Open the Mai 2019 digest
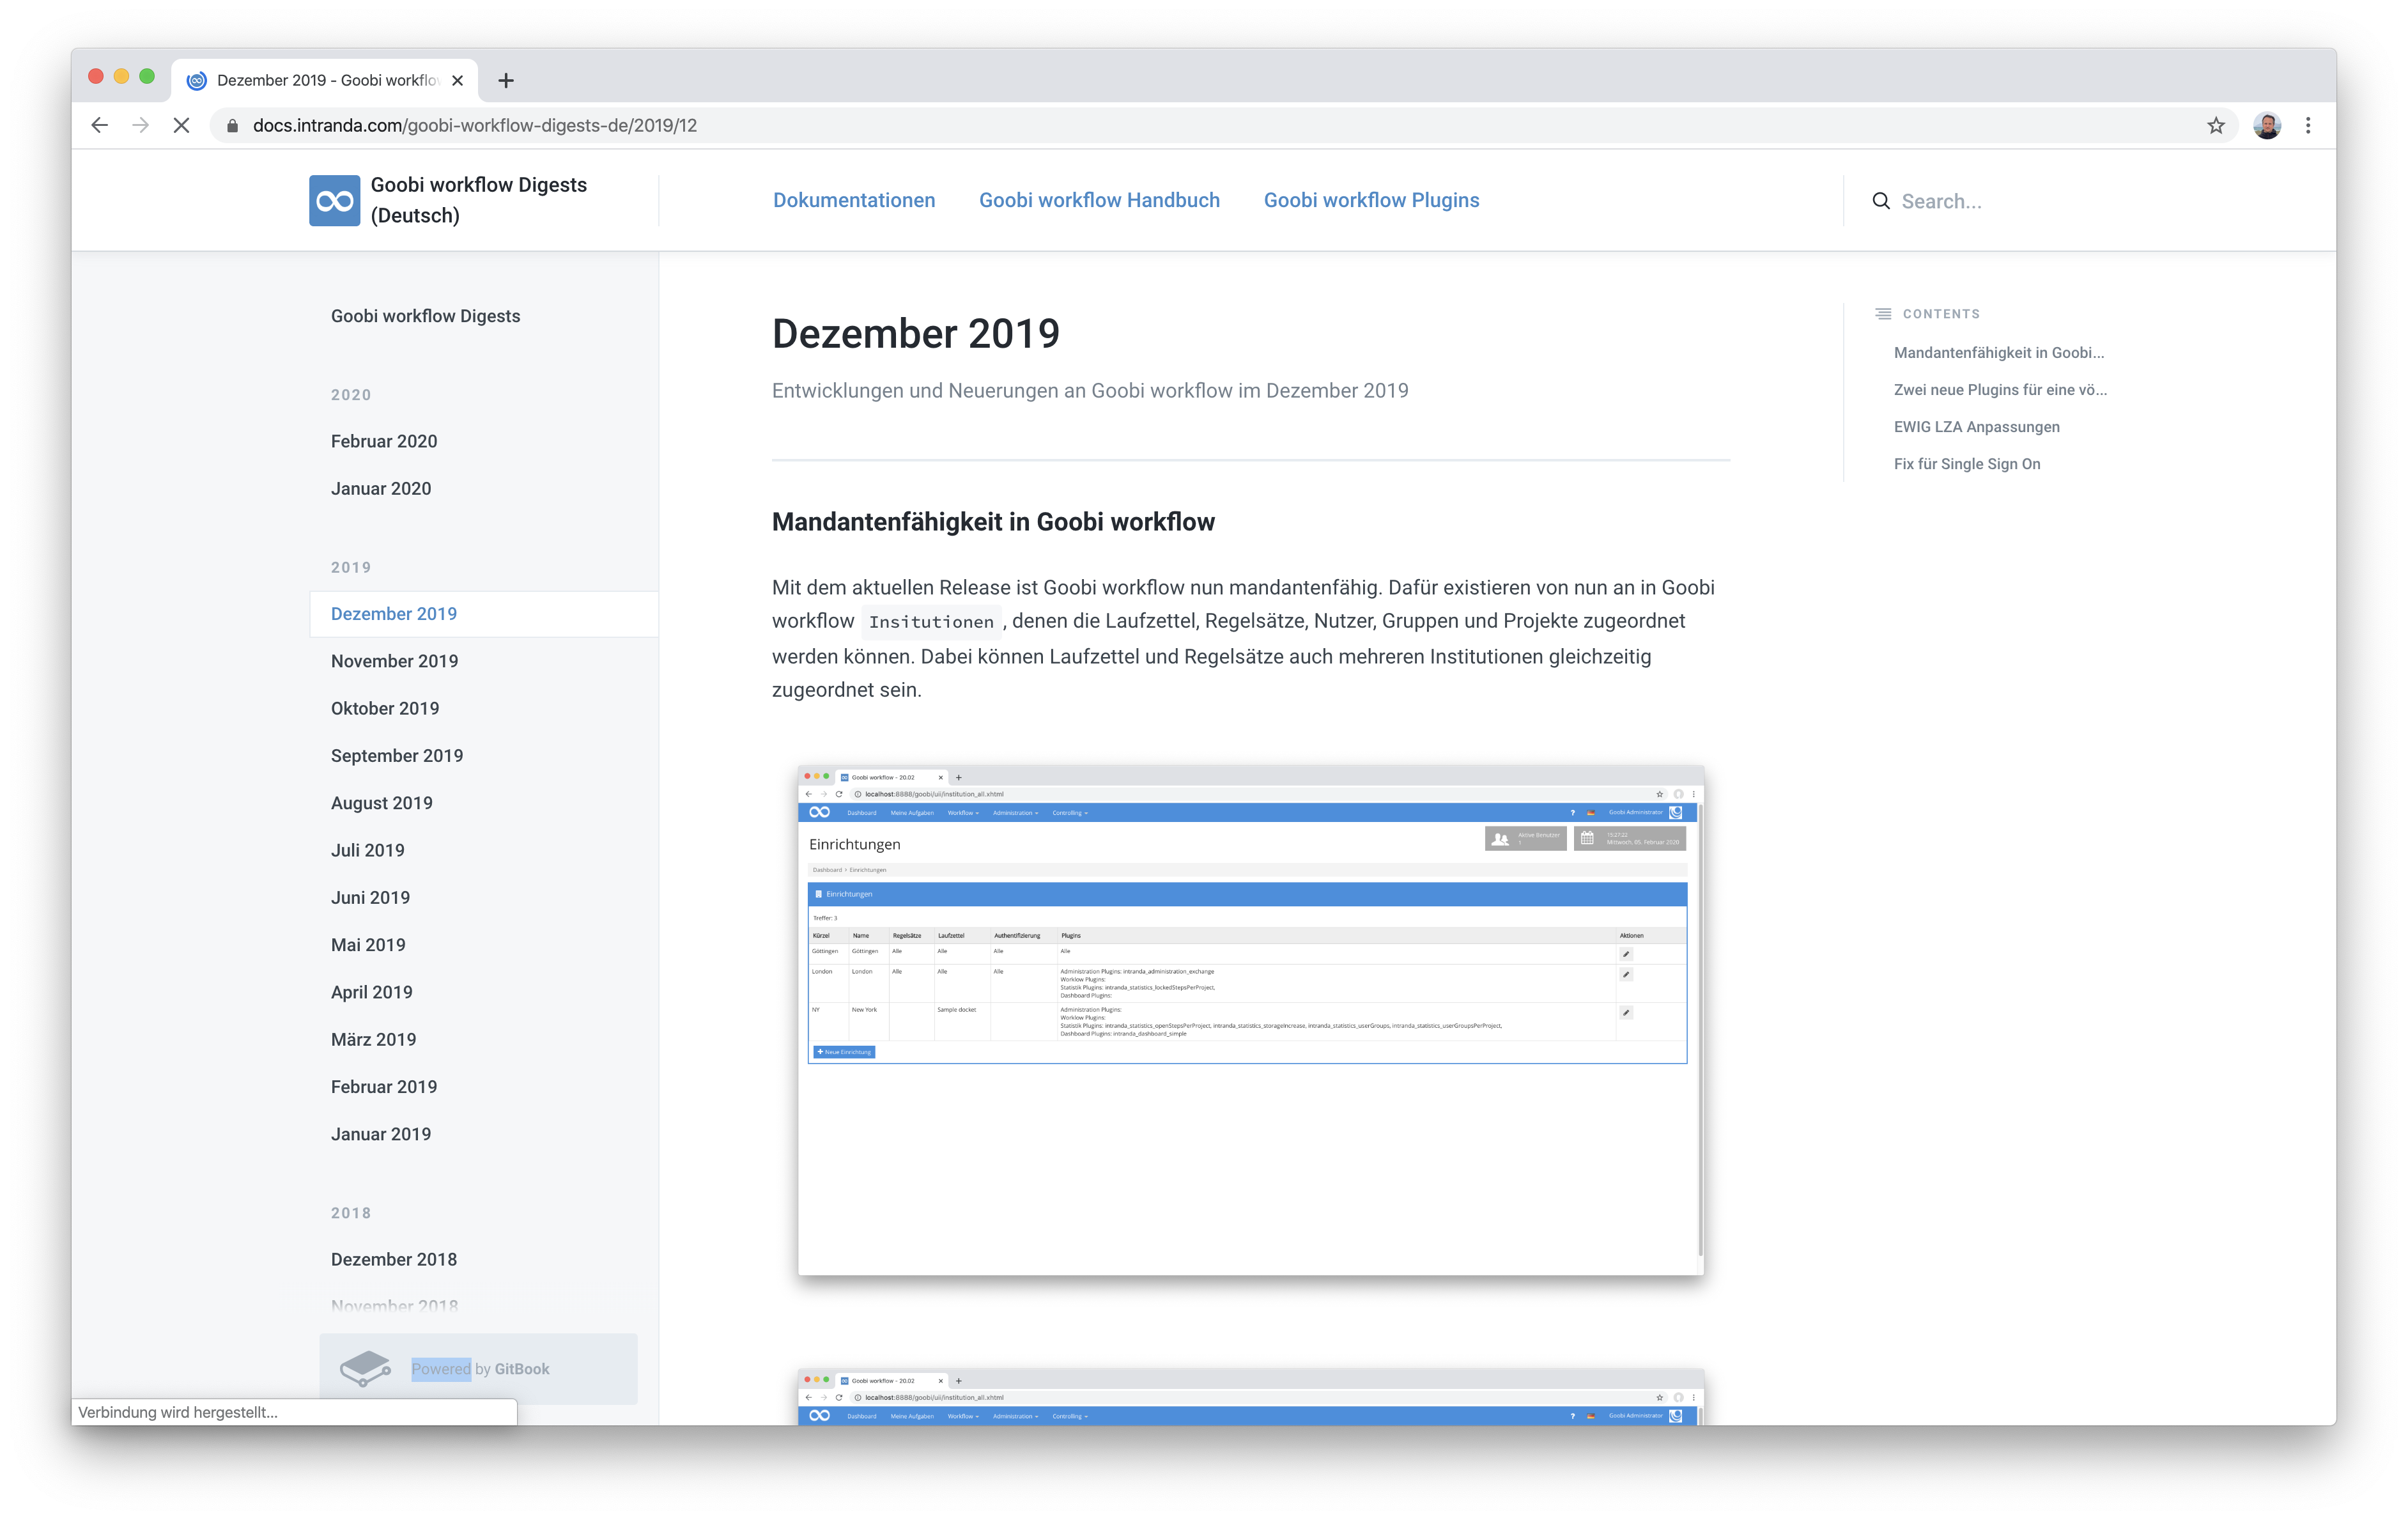Image resolution: width=2408 pixels, height=1520 pixels. pos(368,944)
